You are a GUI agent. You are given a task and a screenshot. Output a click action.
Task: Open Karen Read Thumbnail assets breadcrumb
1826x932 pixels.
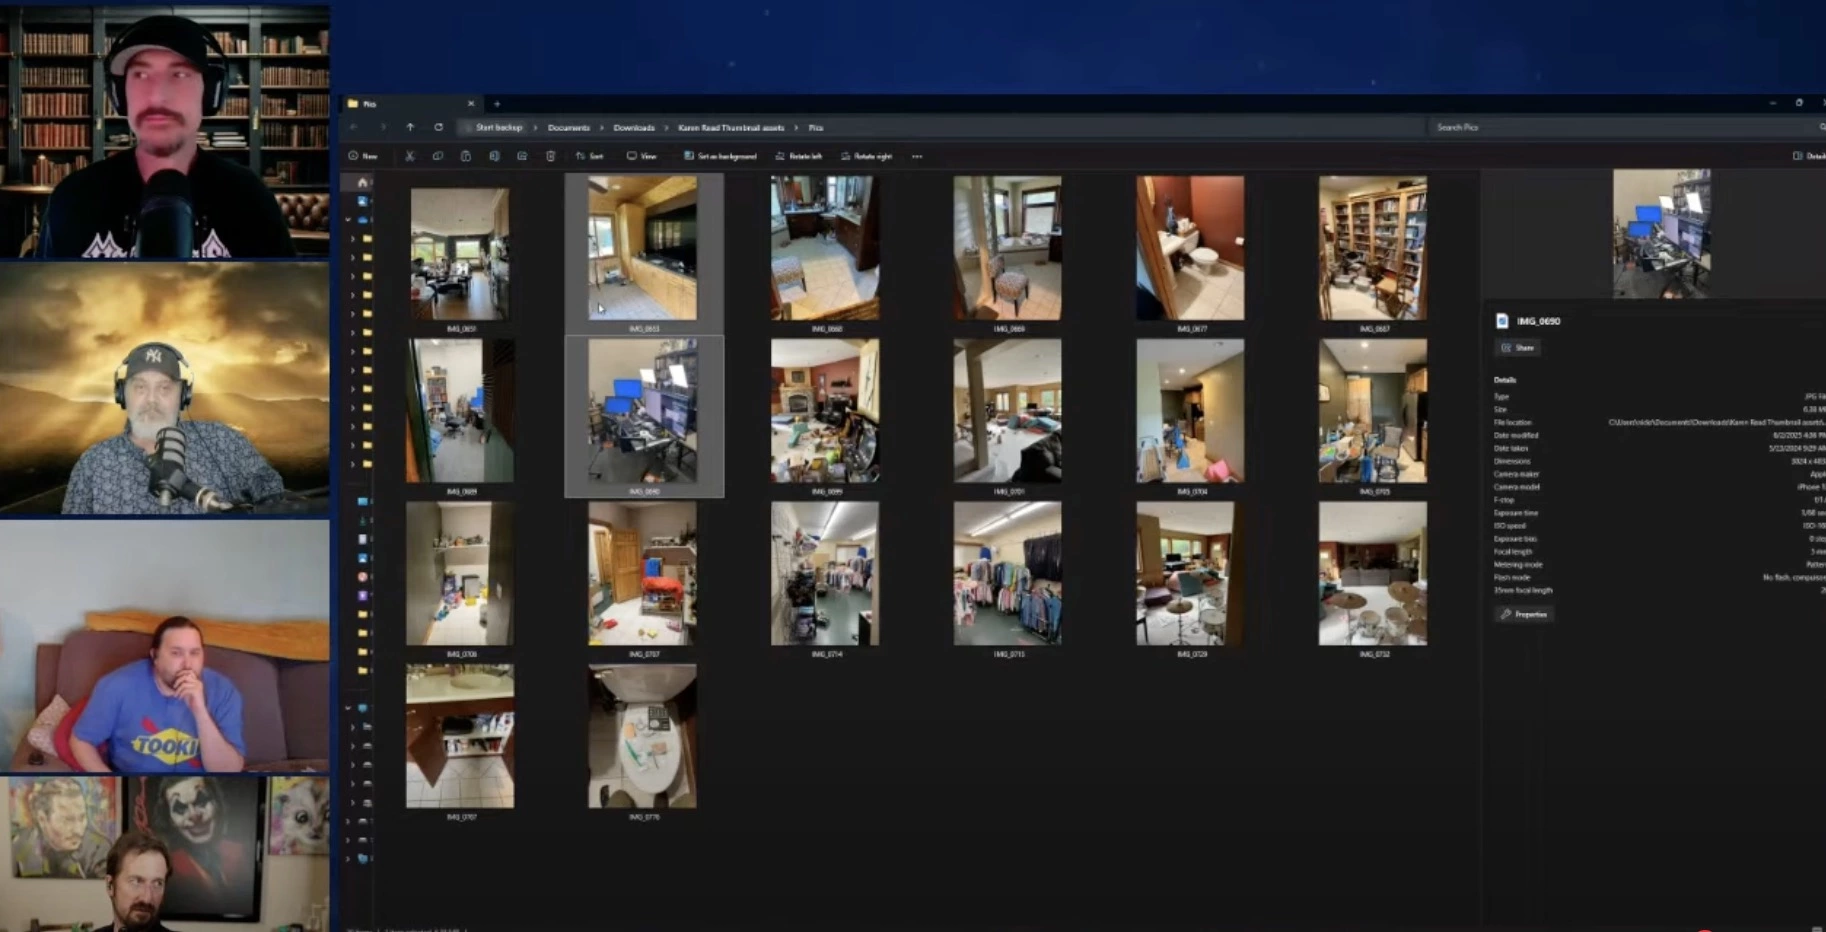point(731,127)
